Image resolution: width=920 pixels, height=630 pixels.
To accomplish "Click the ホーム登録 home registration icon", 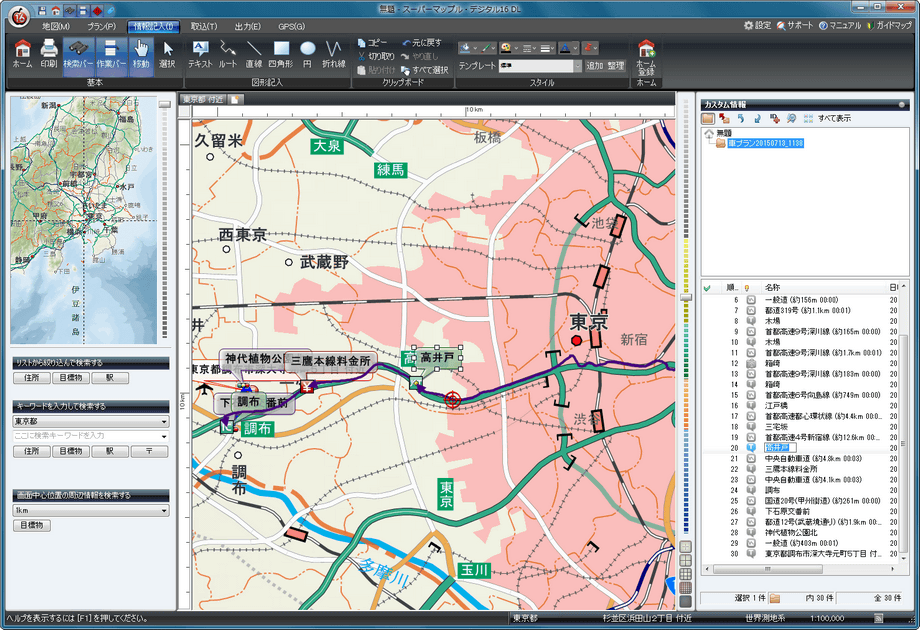I will click(x=646, y=57).
